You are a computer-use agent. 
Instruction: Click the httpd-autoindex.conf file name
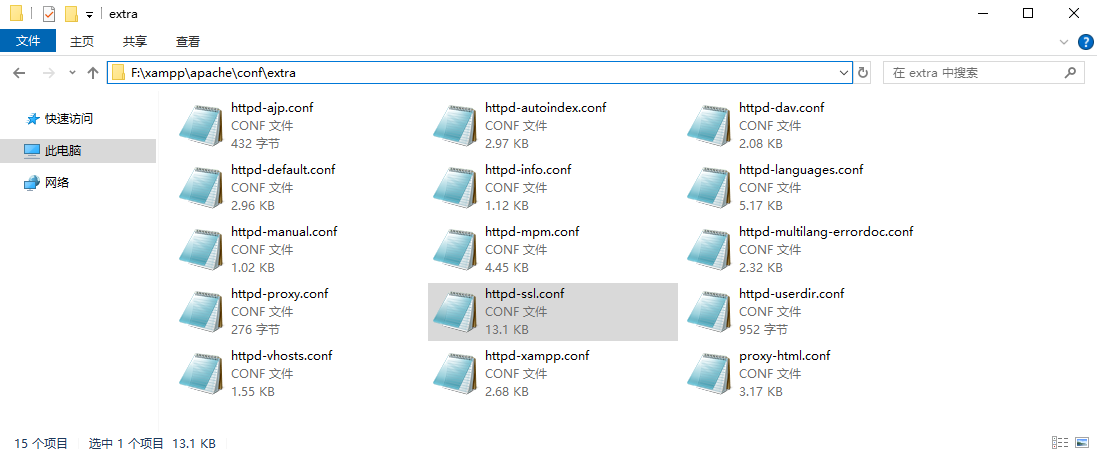[x=546, y=108]
